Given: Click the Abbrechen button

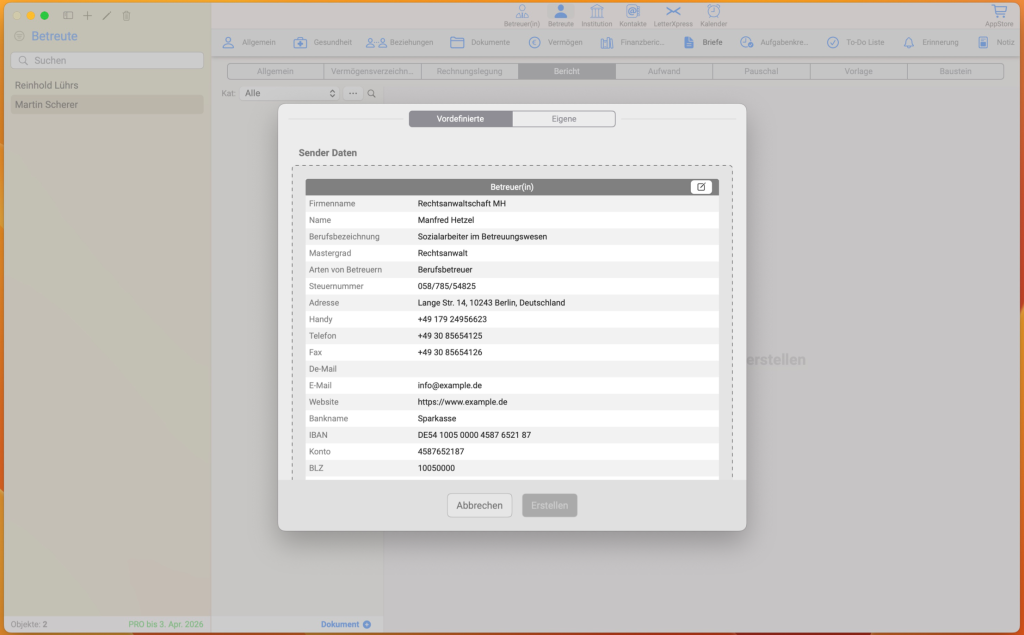Looking at the screenshot, I should coord(479,506).
